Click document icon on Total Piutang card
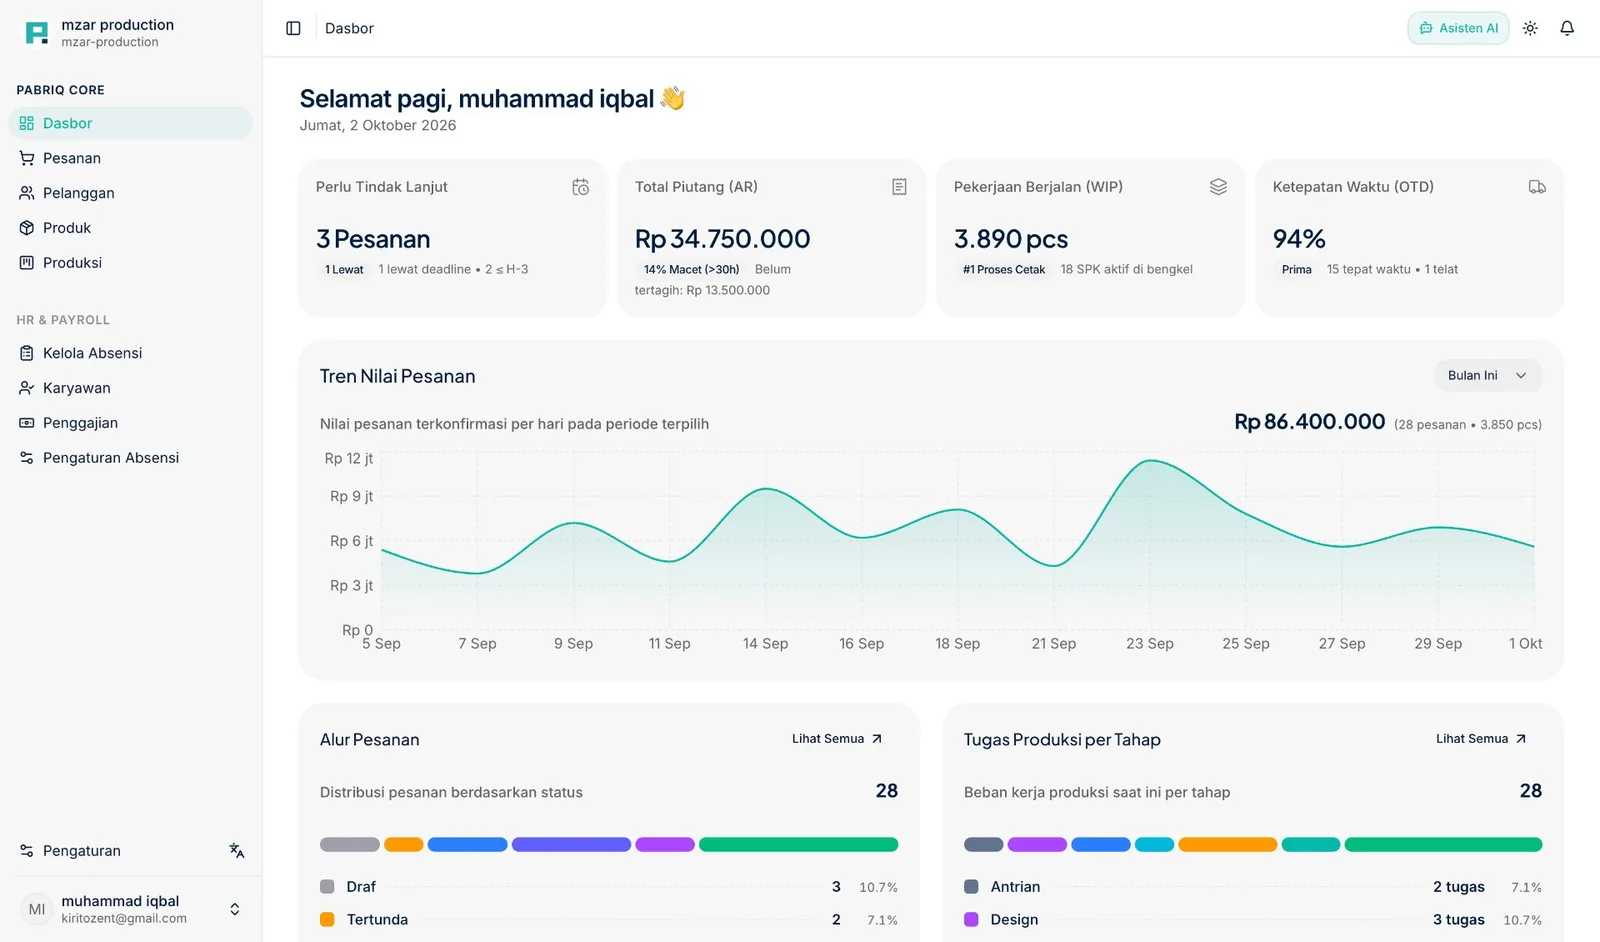The height and width of the screenshot is (942, 1600). pos(899,187)
